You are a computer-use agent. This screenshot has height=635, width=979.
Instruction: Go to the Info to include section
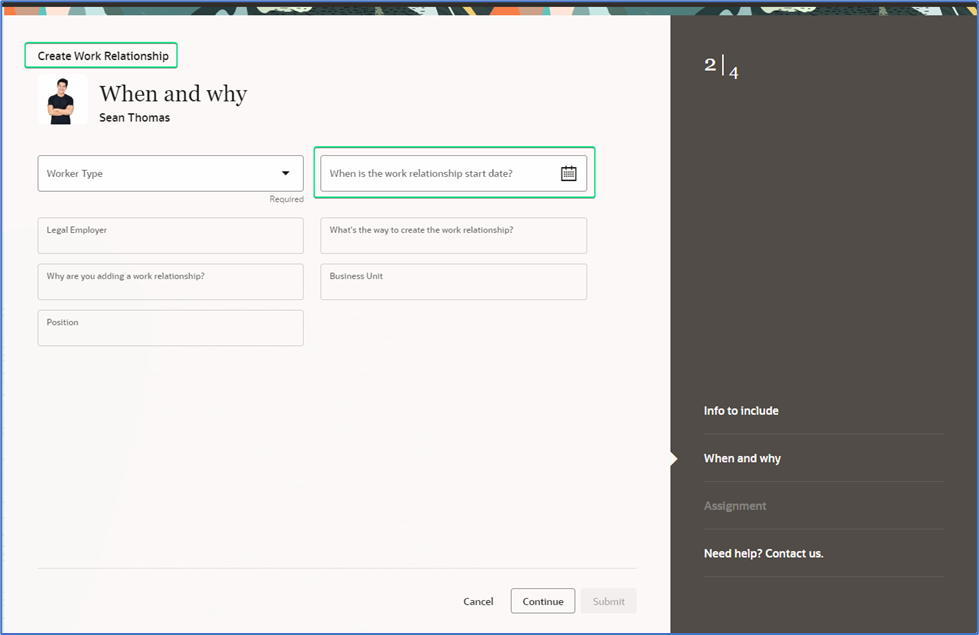pos(742,410)
